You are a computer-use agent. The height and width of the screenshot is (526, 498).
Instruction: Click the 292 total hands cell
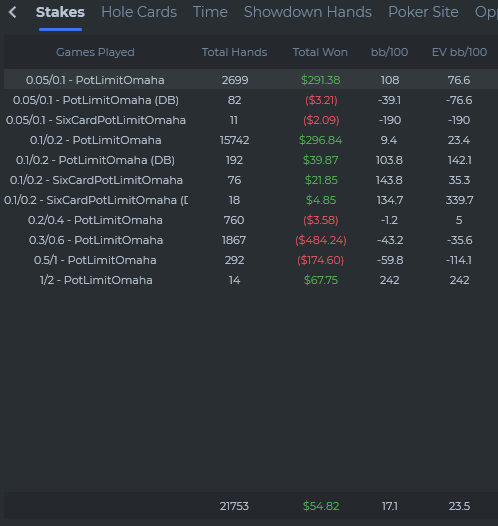(x=234, y=260)
